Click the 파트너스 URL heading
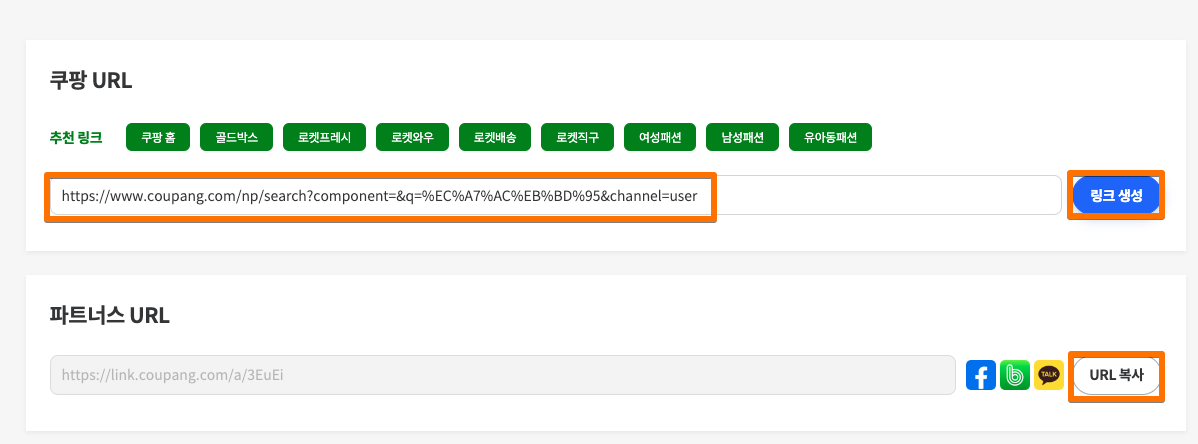 pos(109,315)
